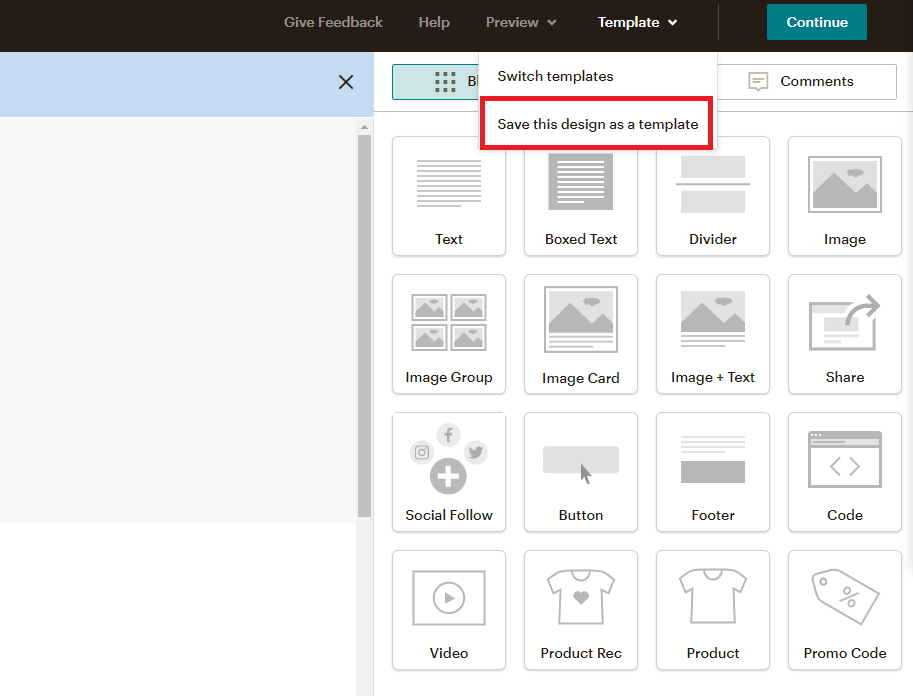Choose Switch templates from the menu
This screenshot has width=913, height=696.
(x=555, y=75)
